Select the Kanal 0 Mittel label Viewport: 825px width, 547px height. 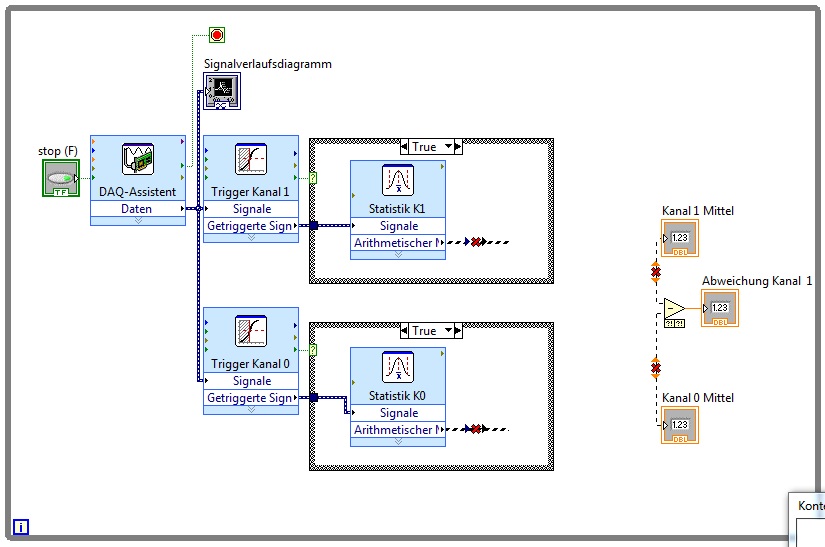pos(698,398)
